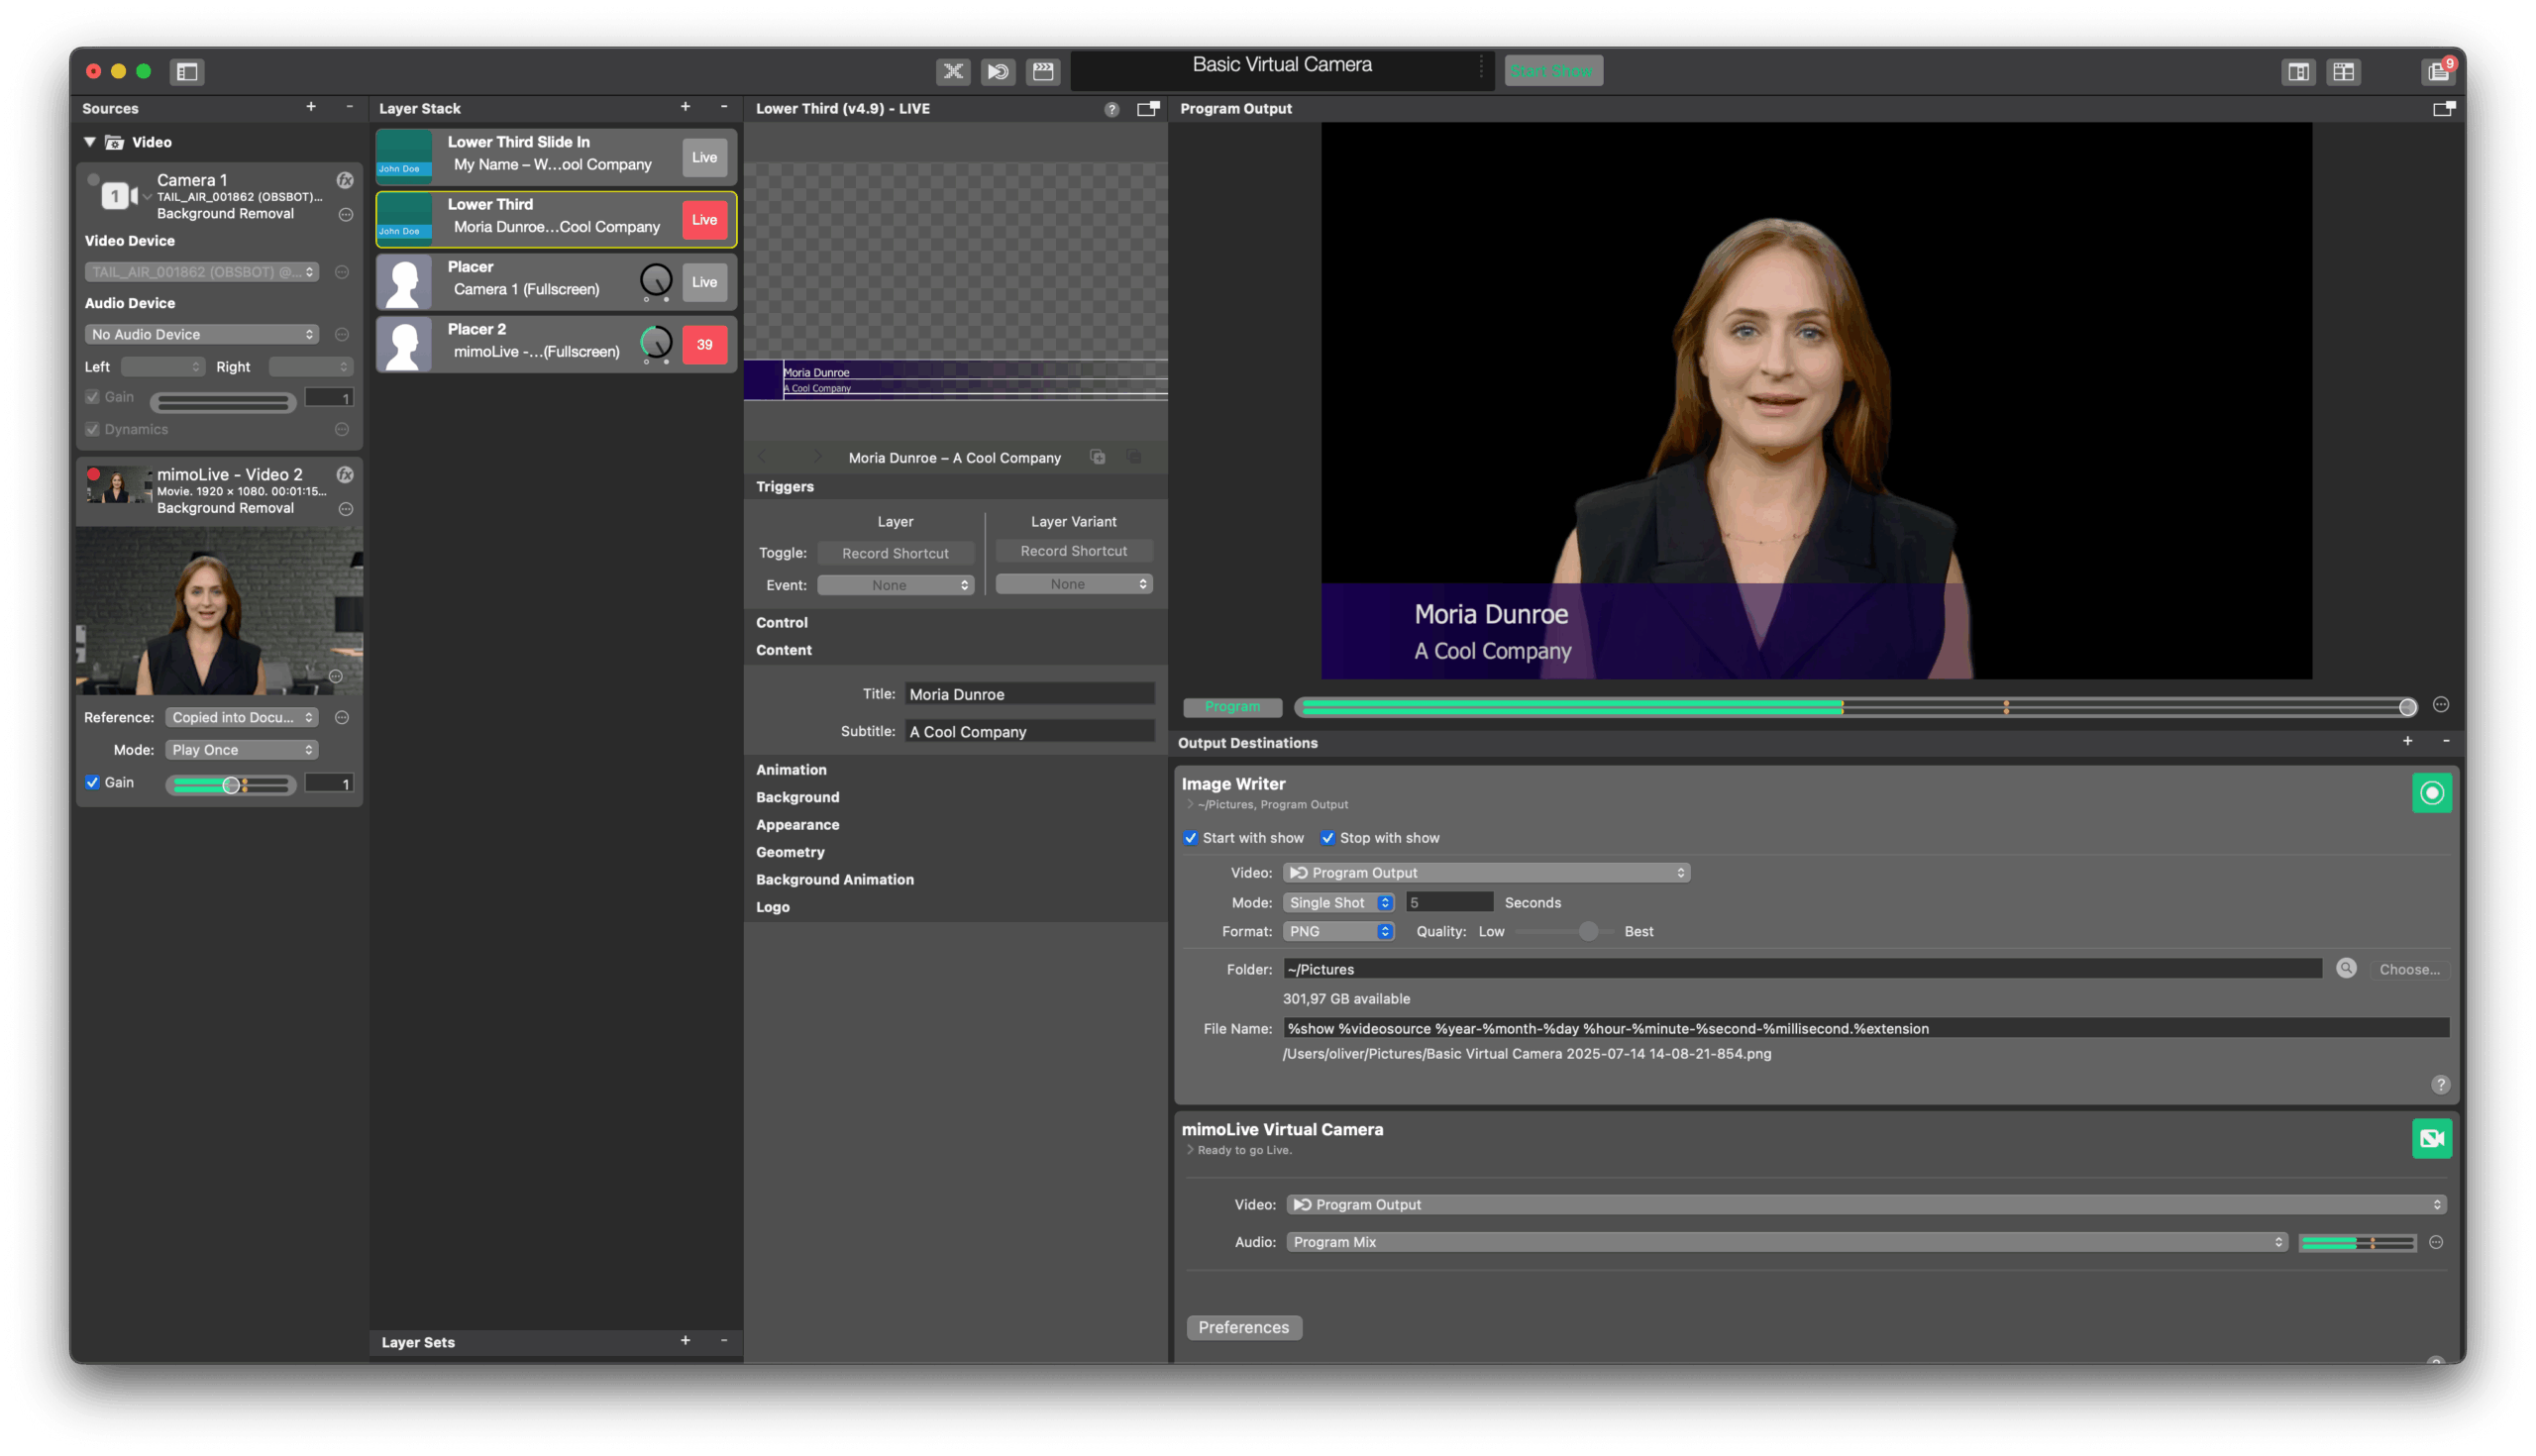Viewport: 2536px width, 1456px height.
Task: Add output destination with plus icon
Action: pyautogui.click(x=2407, y=741)
